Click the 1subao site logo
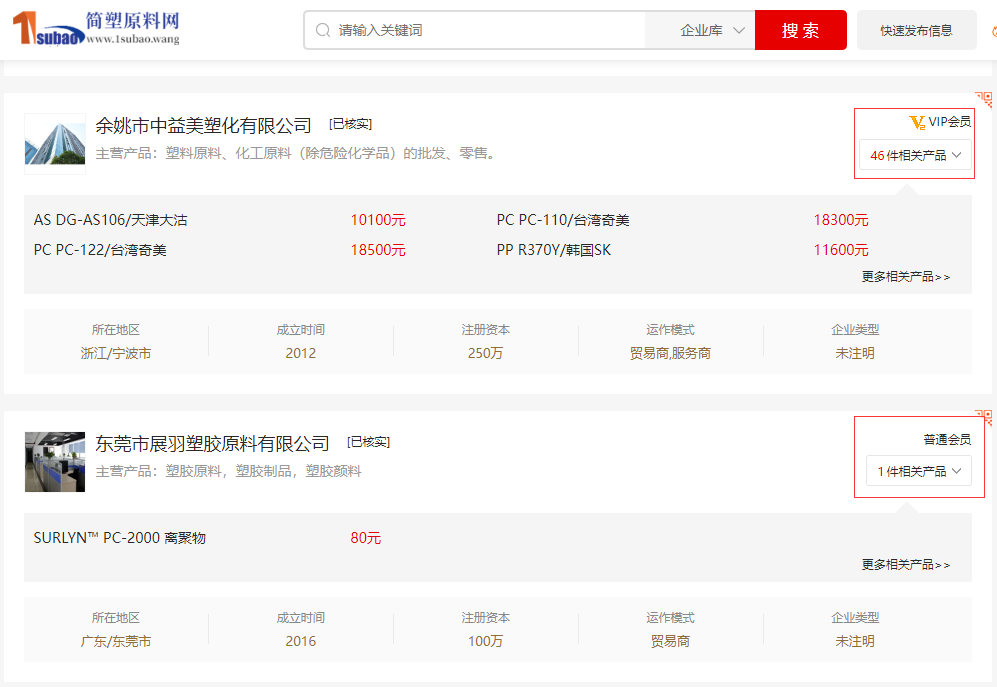Screen dimensions: 997x687 pyautogui.click(x=96, y=29)
